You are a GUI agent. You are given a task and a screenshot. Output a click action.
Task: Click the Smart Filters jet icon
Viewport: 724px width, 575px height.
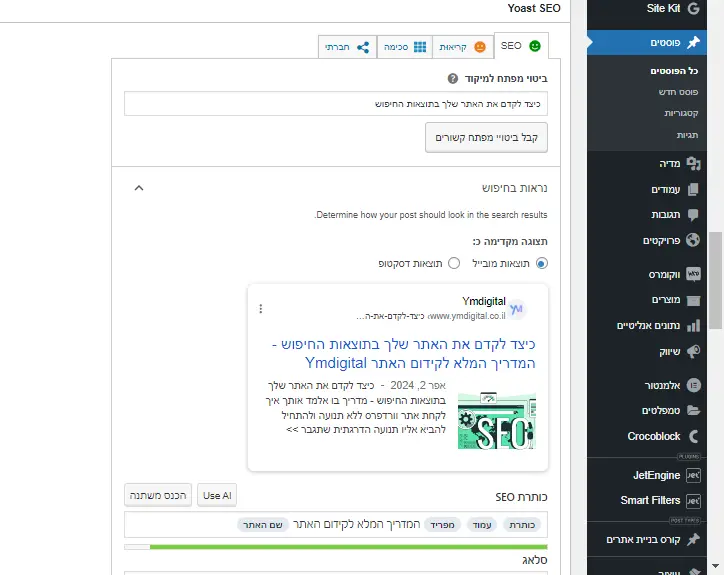(694, 501)
